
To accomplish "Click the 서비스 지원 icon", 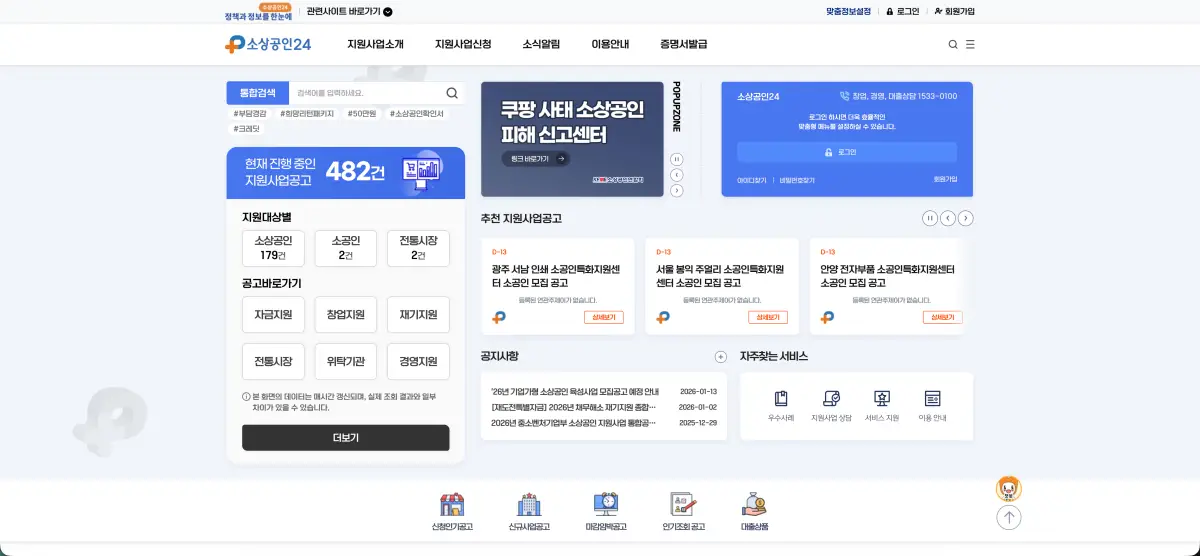I will pos(881,399).
